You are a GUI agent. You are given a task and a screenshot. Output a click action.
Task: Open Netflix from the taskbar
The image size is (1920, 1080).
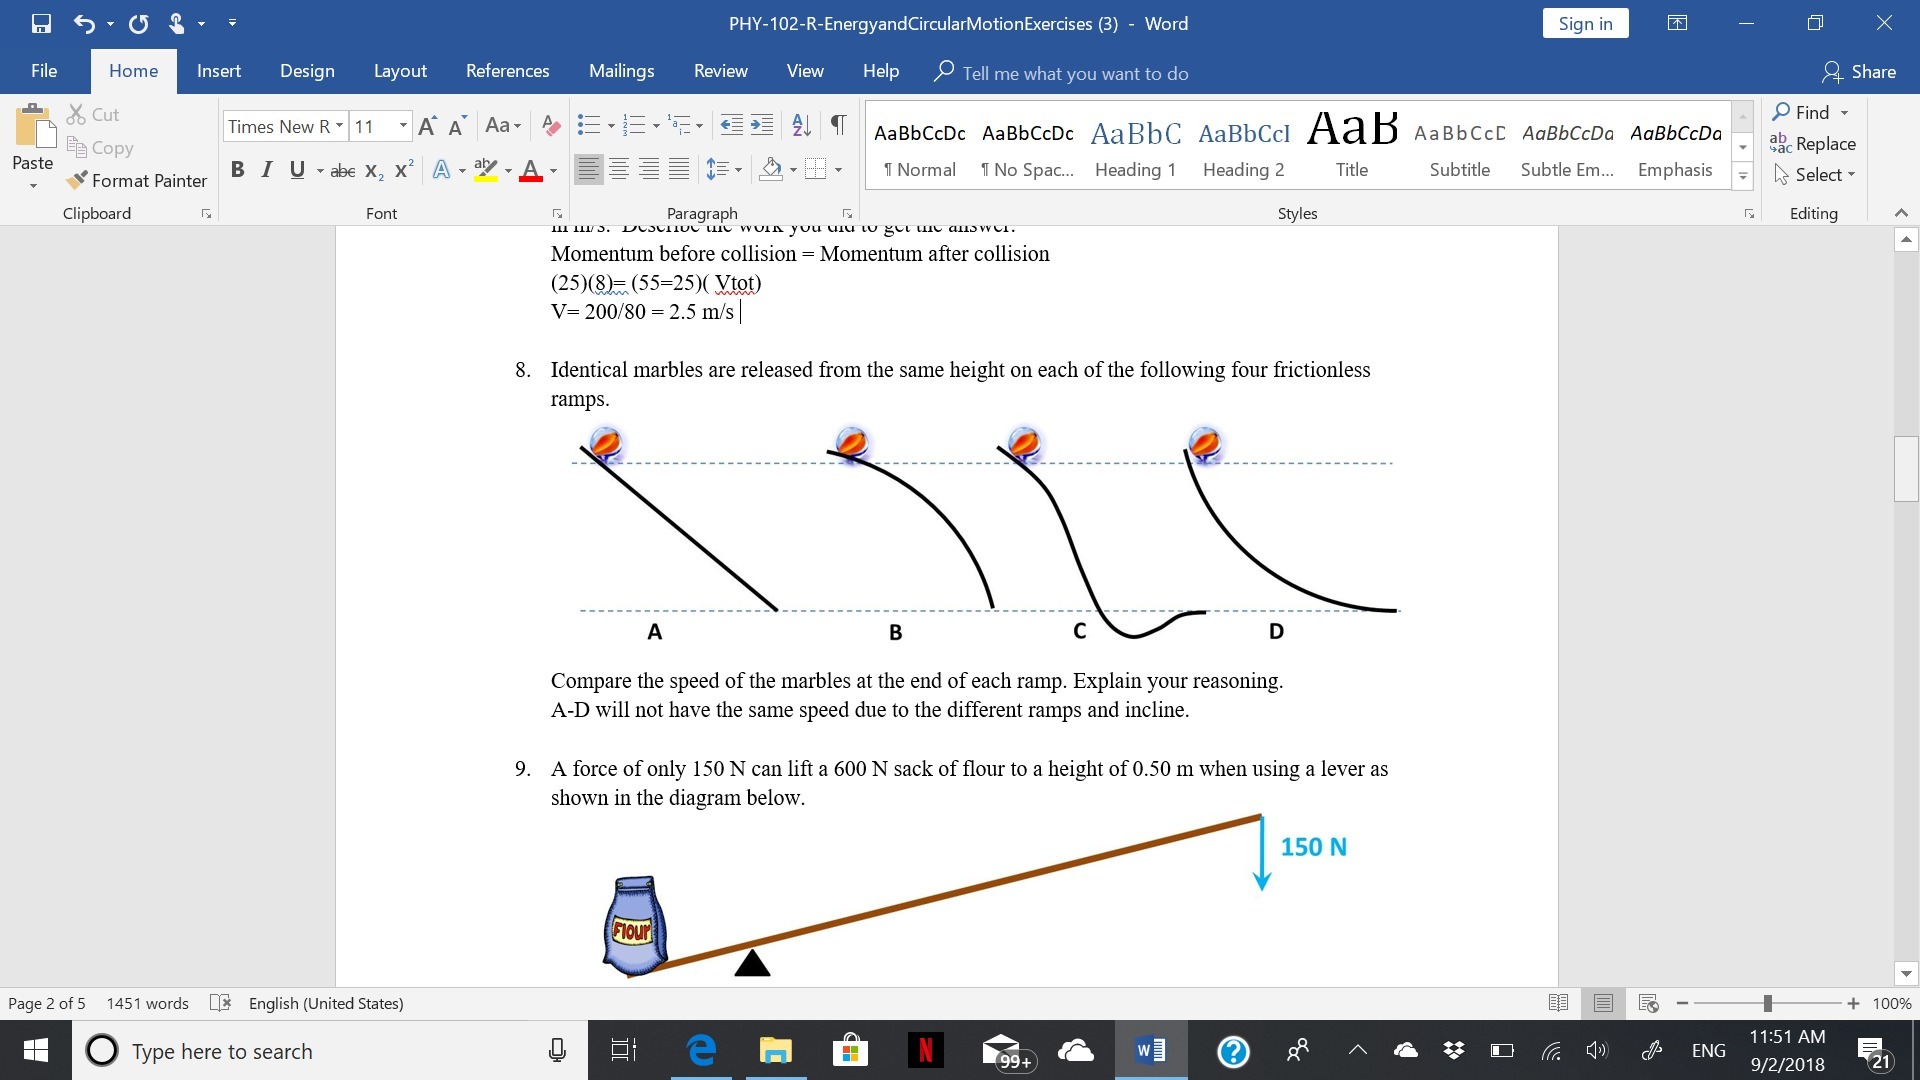(x=925, y=1051)
